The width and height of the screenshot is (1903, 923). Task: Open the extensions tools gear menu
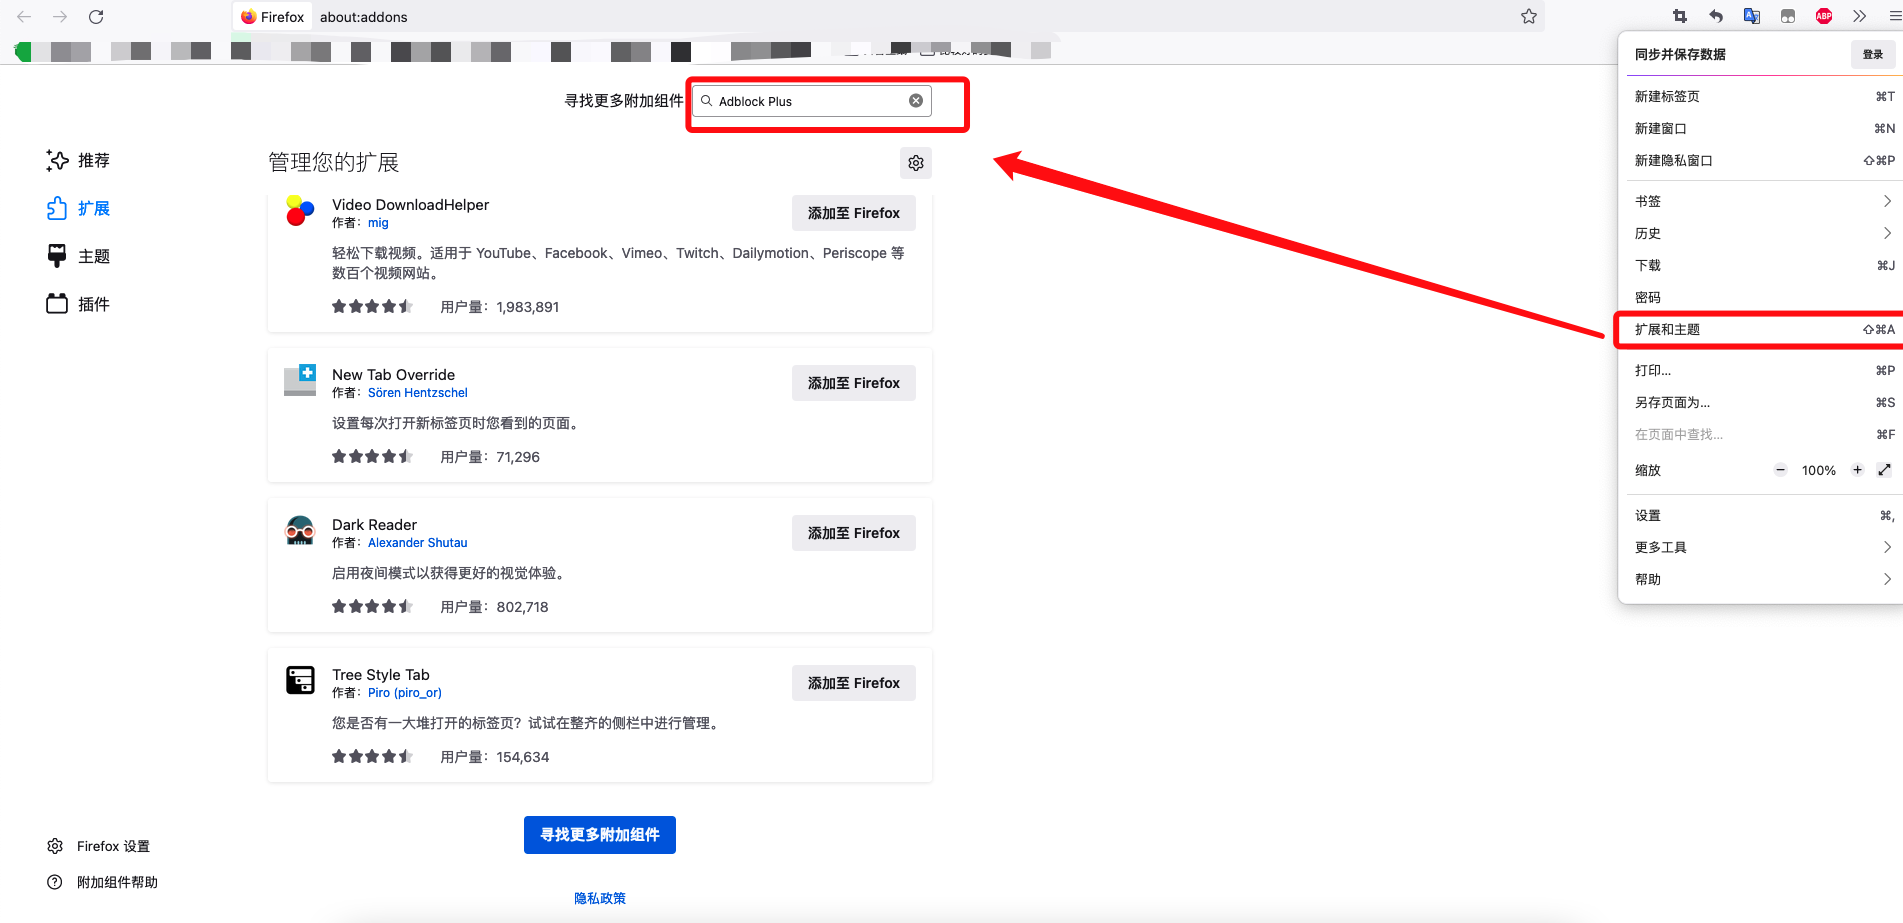[916, 163]
